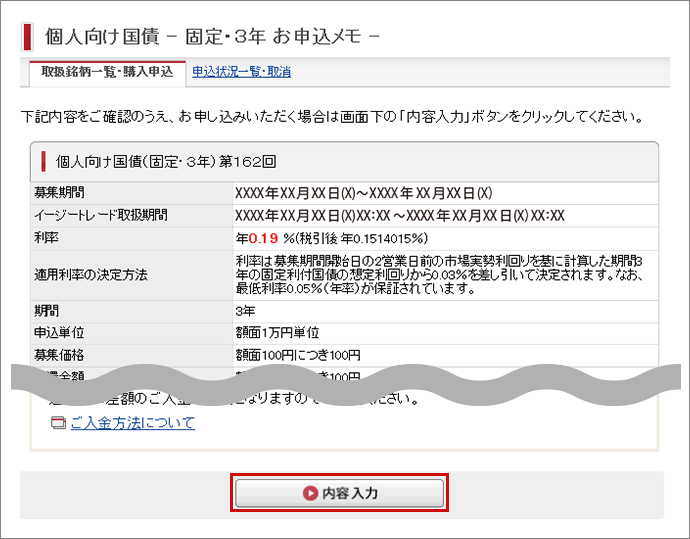This screenshot has height=539, width=690.
Task: Switch to the 申込状況一覧・取消 tab
Action: (241, 72)
